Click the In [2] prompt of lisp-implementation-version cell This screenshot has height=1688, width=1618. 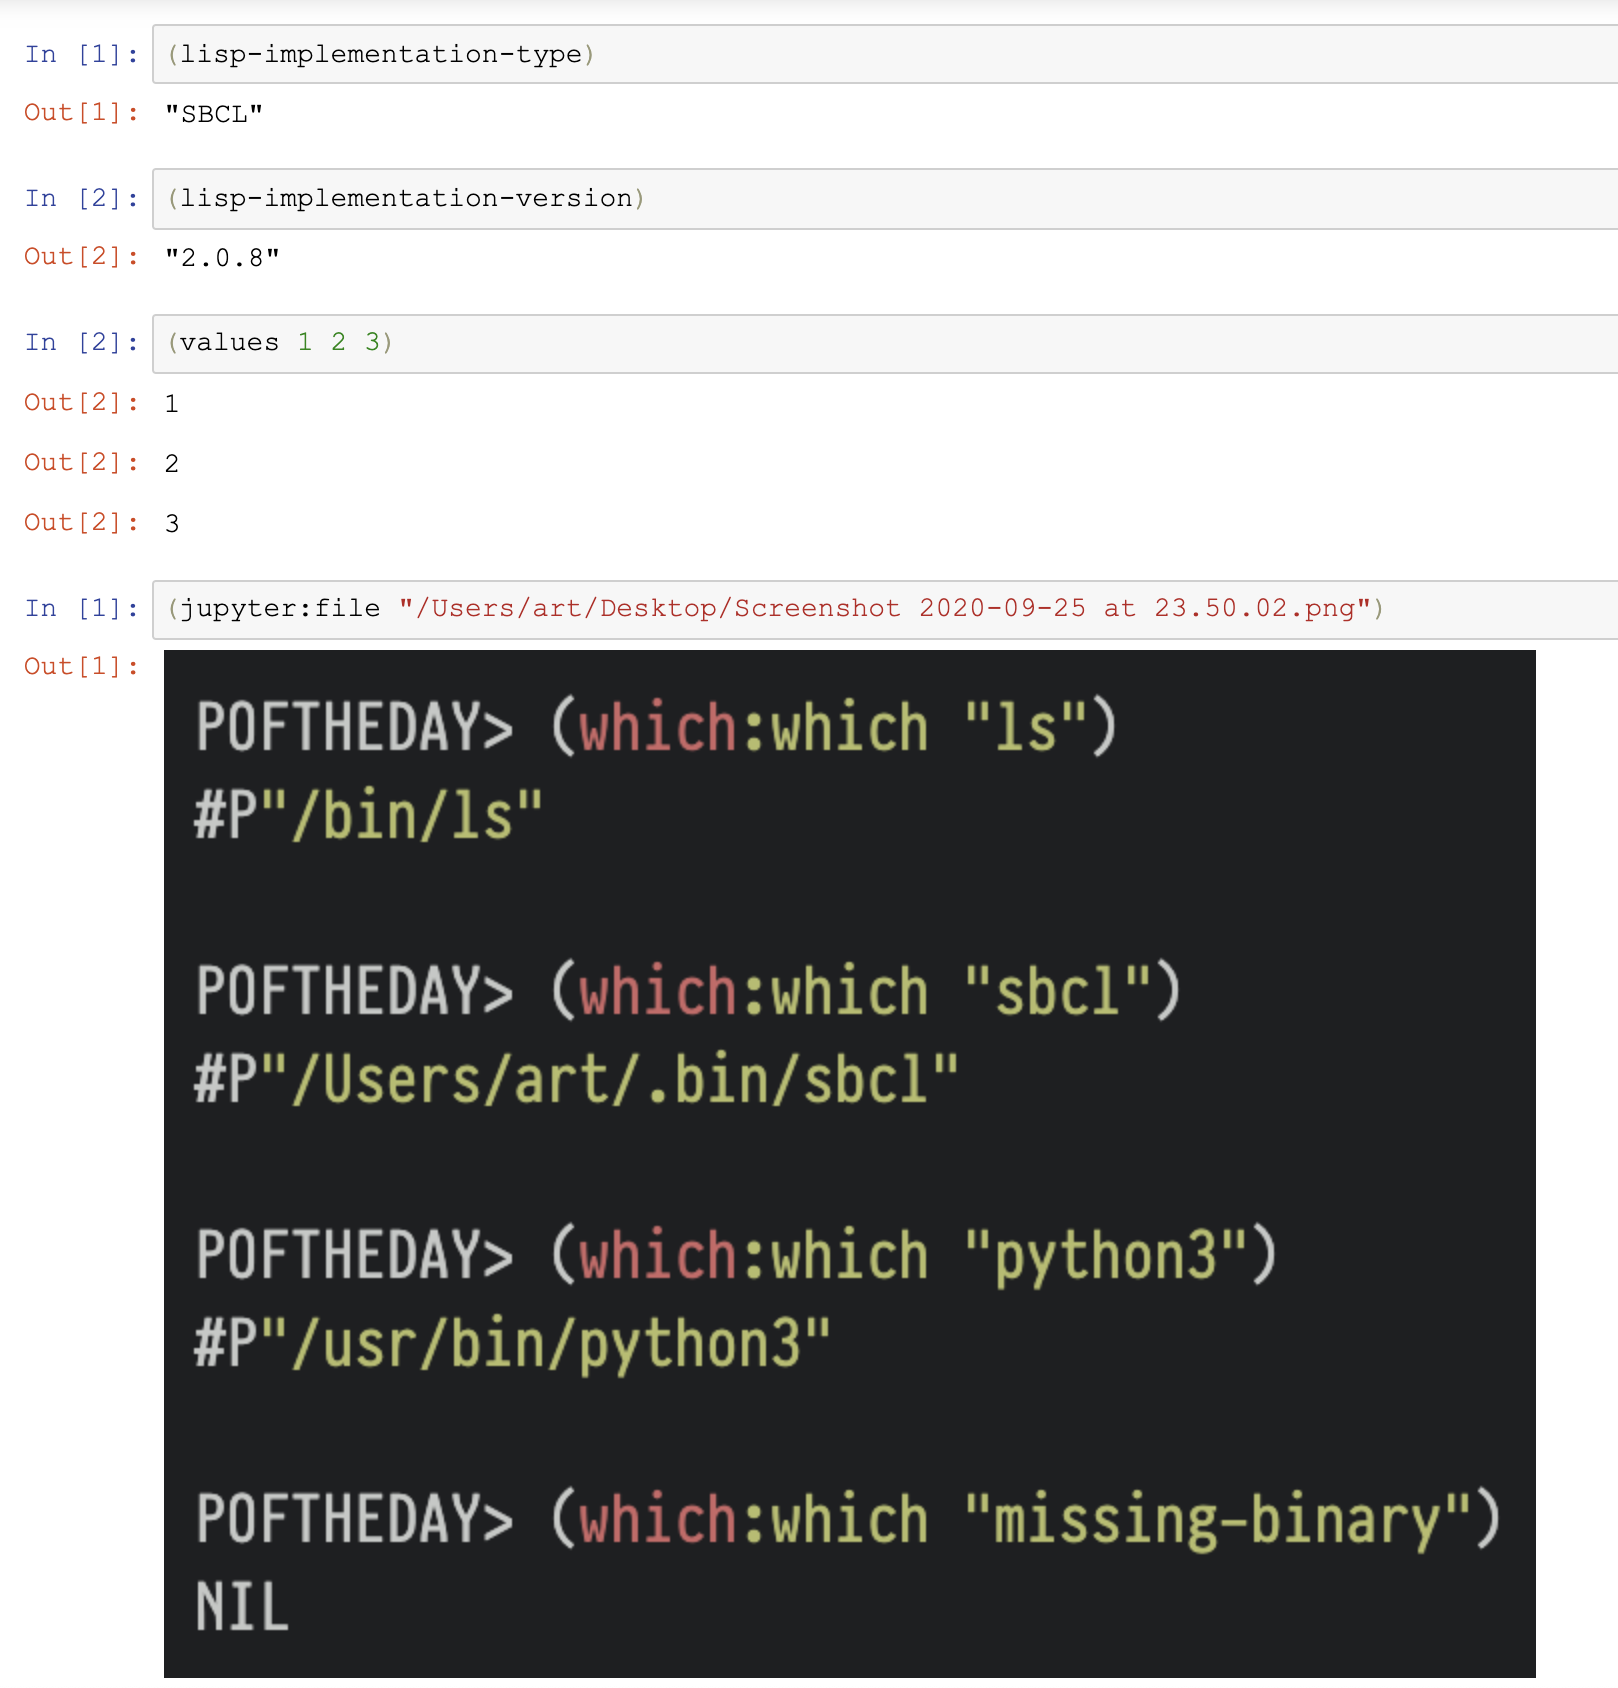click(x=82, y=198)
